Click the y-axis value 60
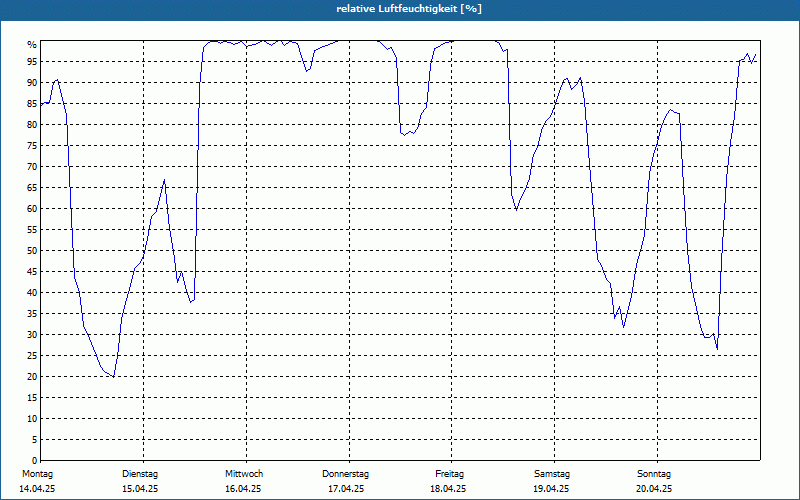The height and width of the screenshot is (500, 800). coord(32,209)
